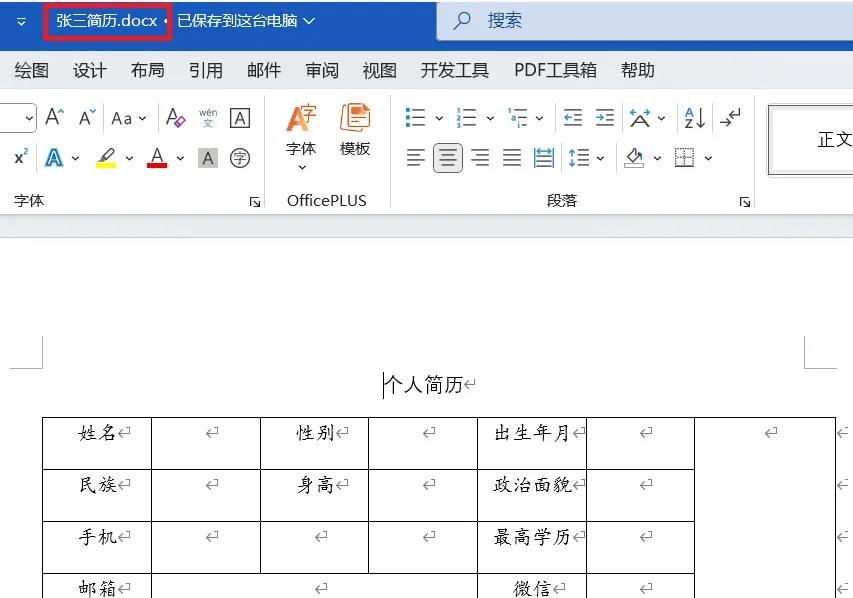Click the 姓名 table cell
Image resolution: width=853 pixels, height=598 pixels.
[x=97, y=443]
